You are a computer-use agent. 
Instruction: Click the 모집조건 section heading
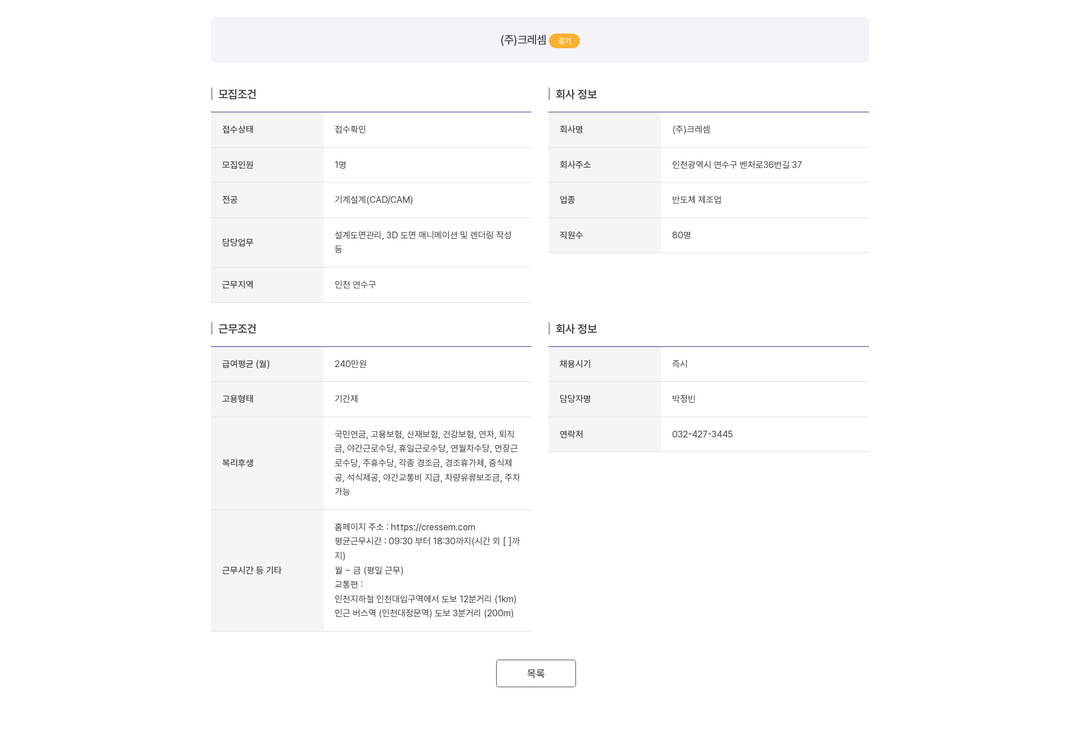point(237,94)
